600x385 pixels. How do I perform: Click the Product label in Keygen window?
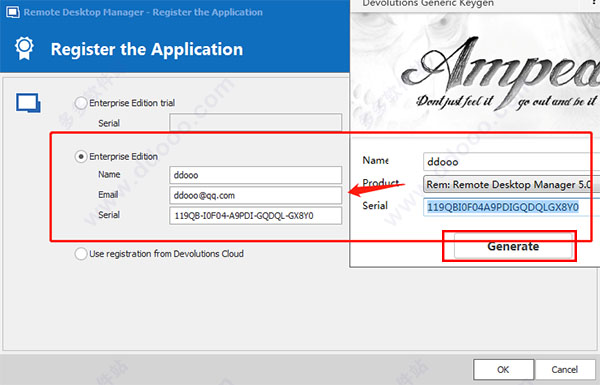pos(381,183)
